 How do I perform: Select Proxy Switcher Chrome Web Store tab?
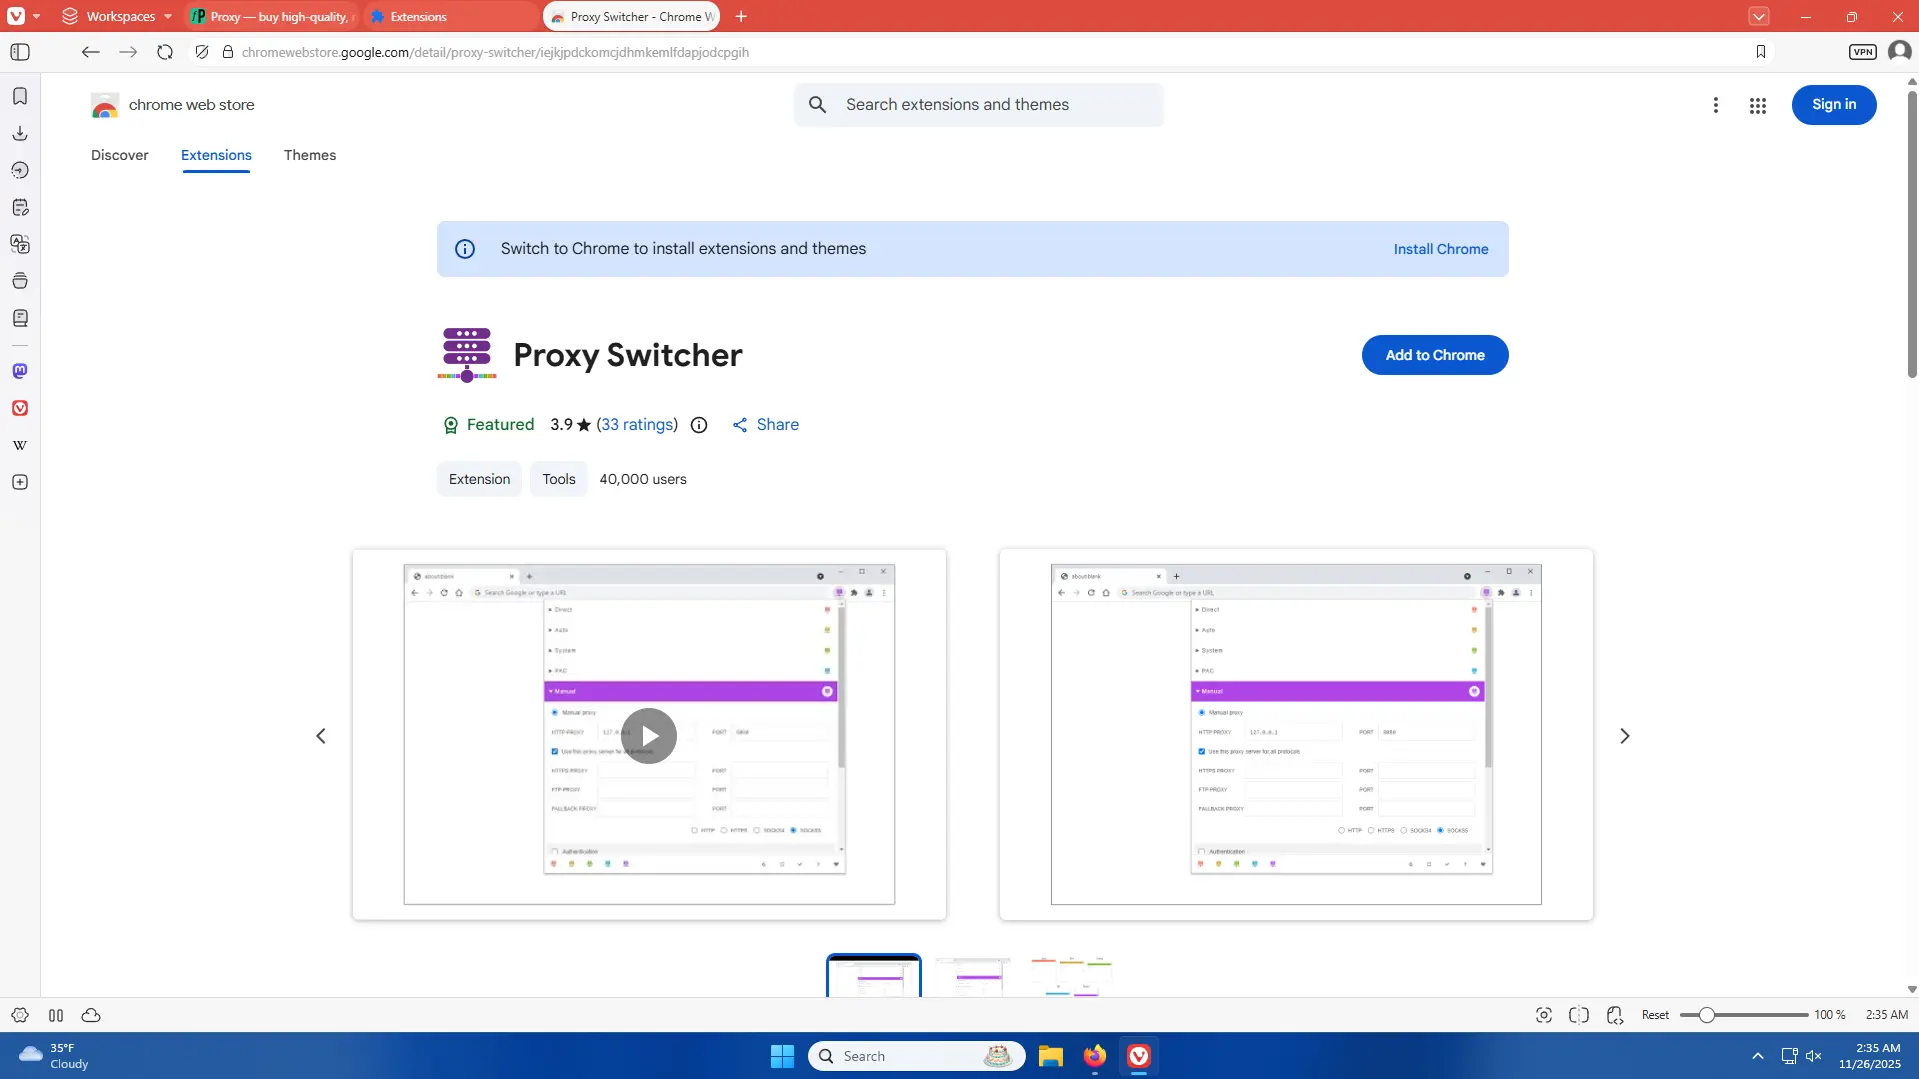pos(632,16)
